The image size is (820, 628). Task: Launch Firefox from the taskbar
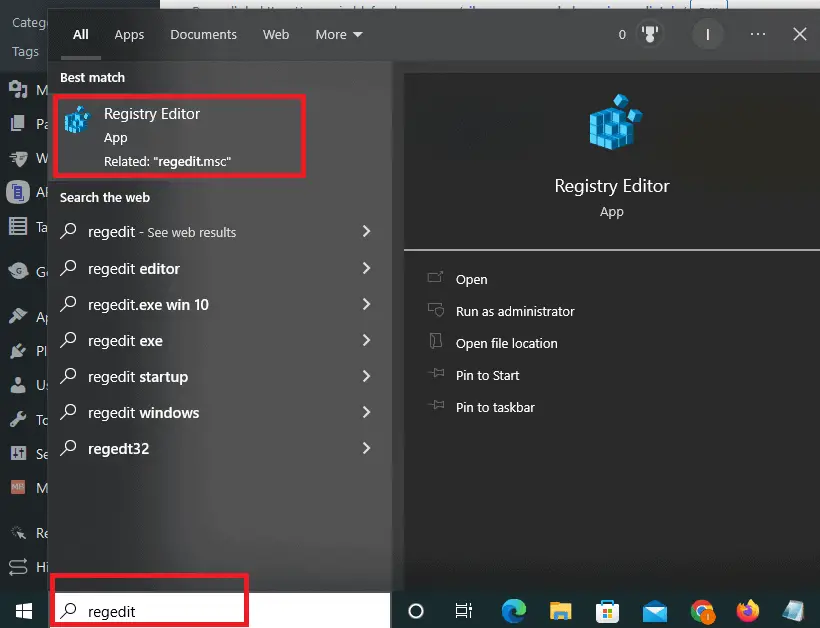[x=747, y=611]
